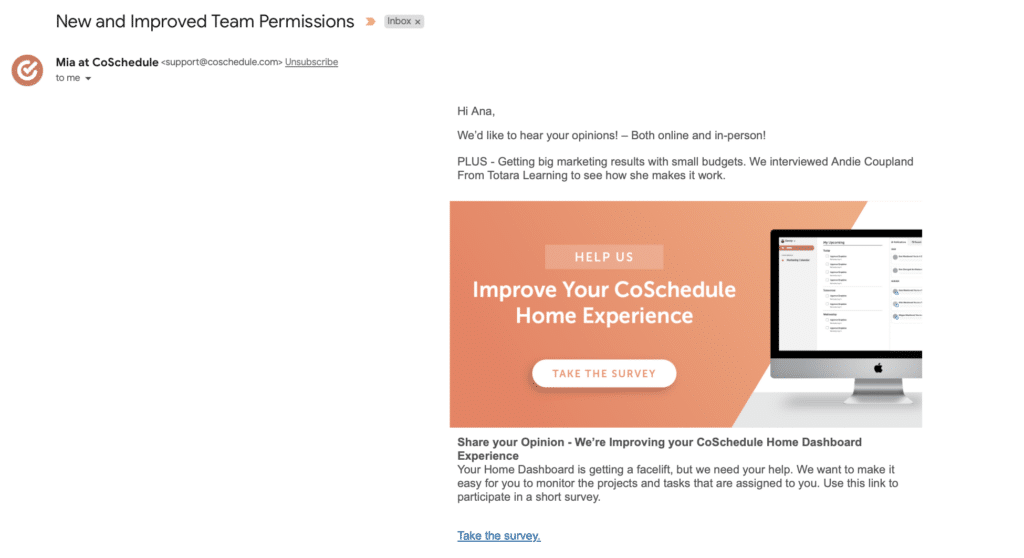Screen dimensions: 1024x558
Task: Click the iMac dashboard screenshot image
Action: point(846,316)
